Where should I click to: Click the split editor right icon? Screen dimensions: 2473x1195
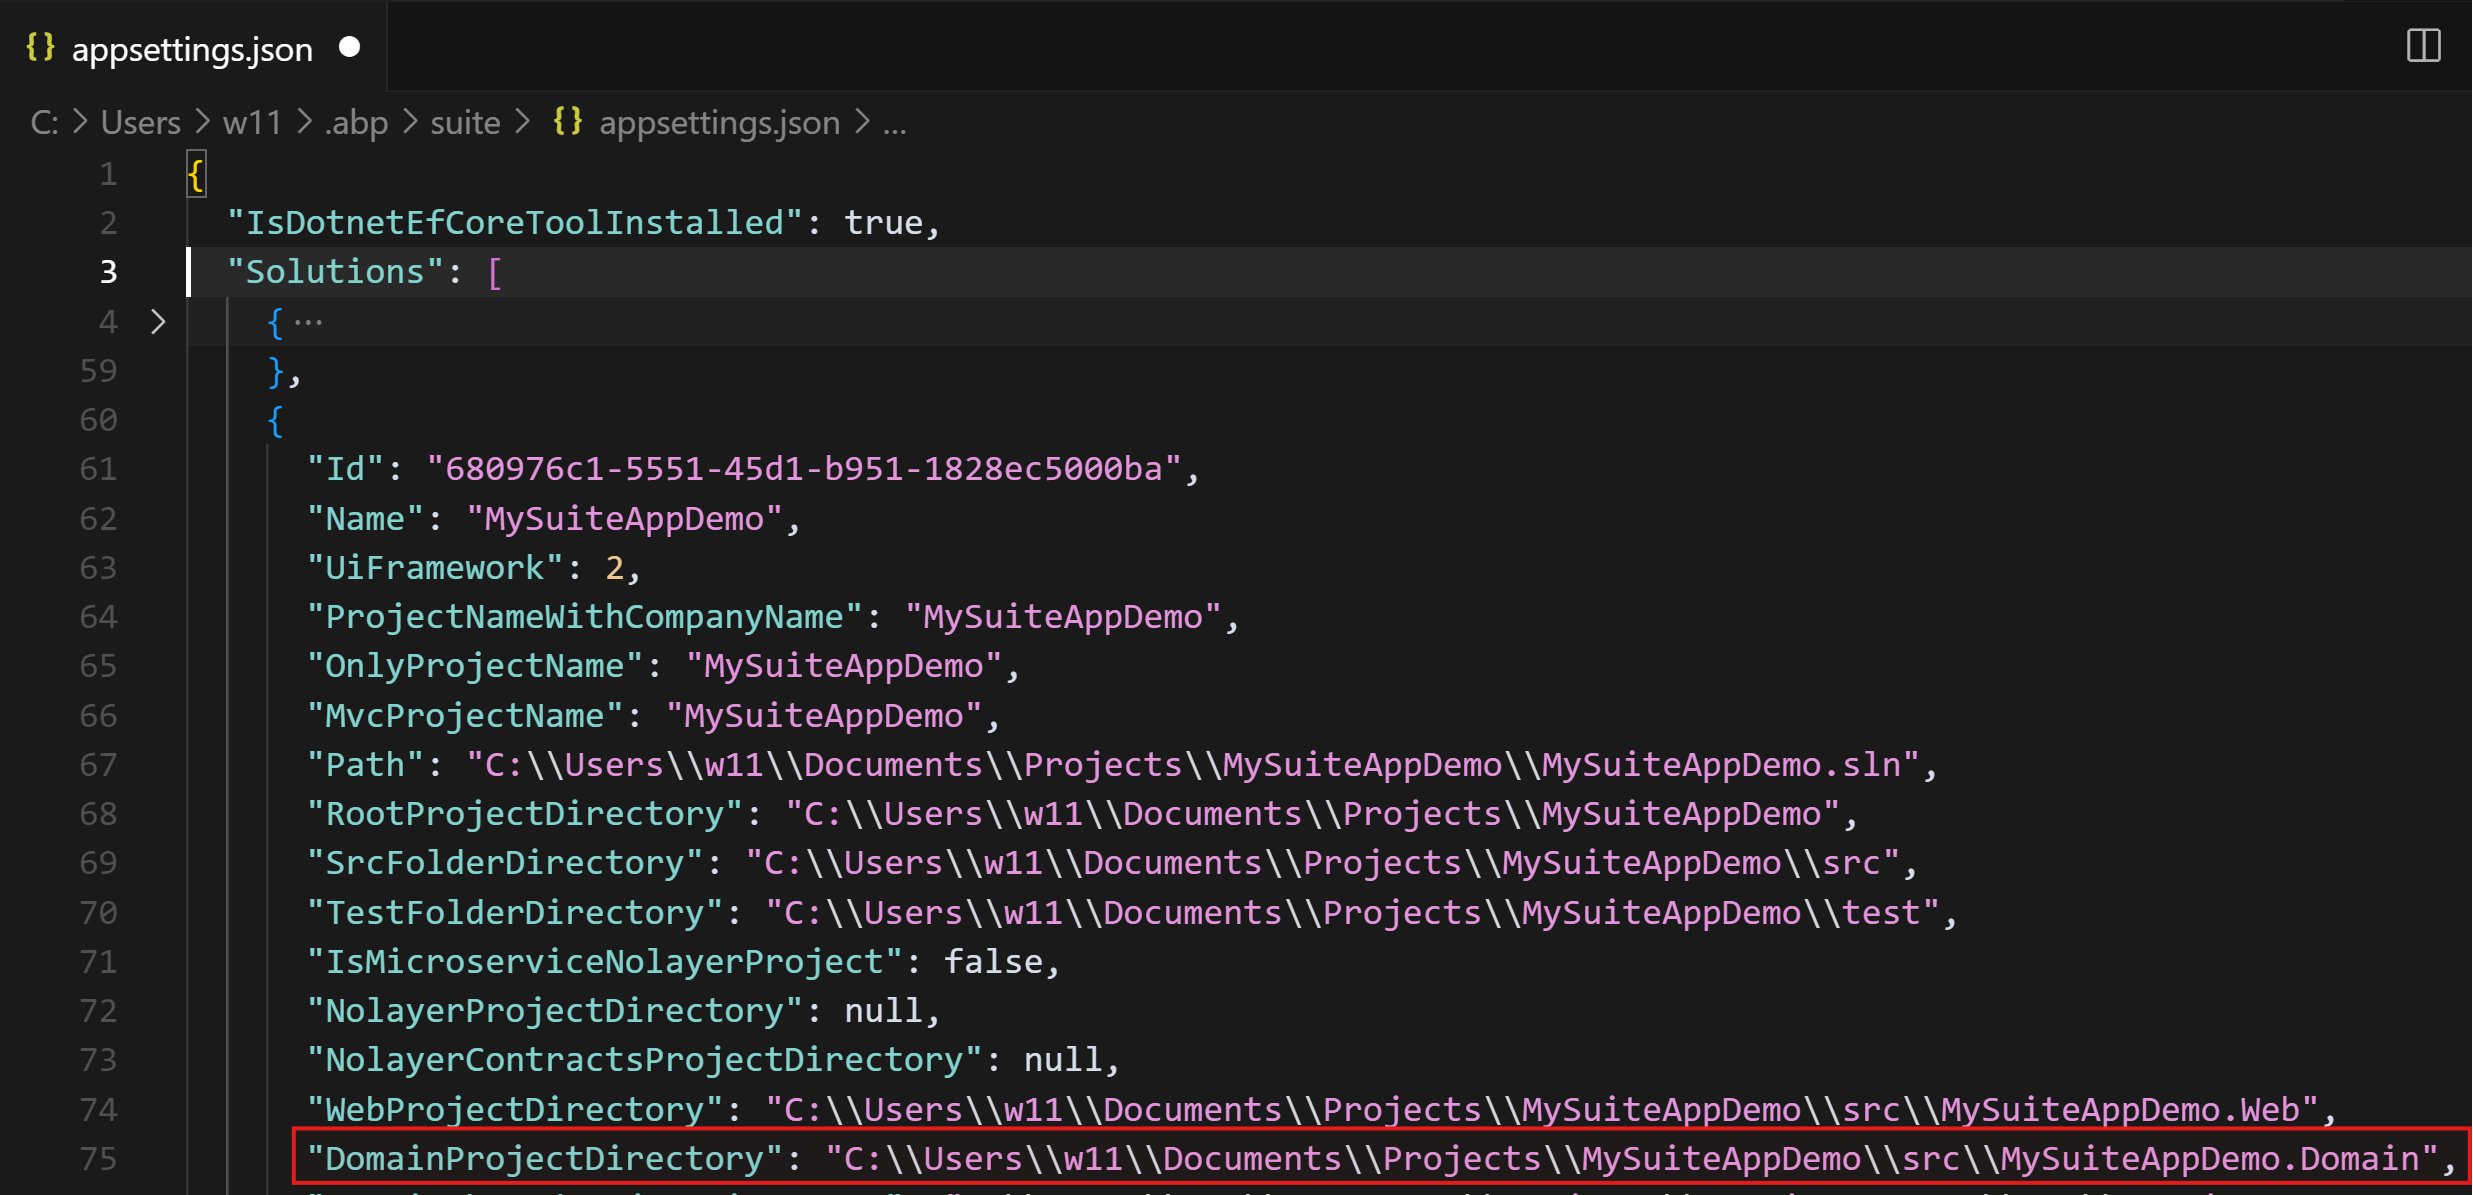click(x=2423, y=46)
